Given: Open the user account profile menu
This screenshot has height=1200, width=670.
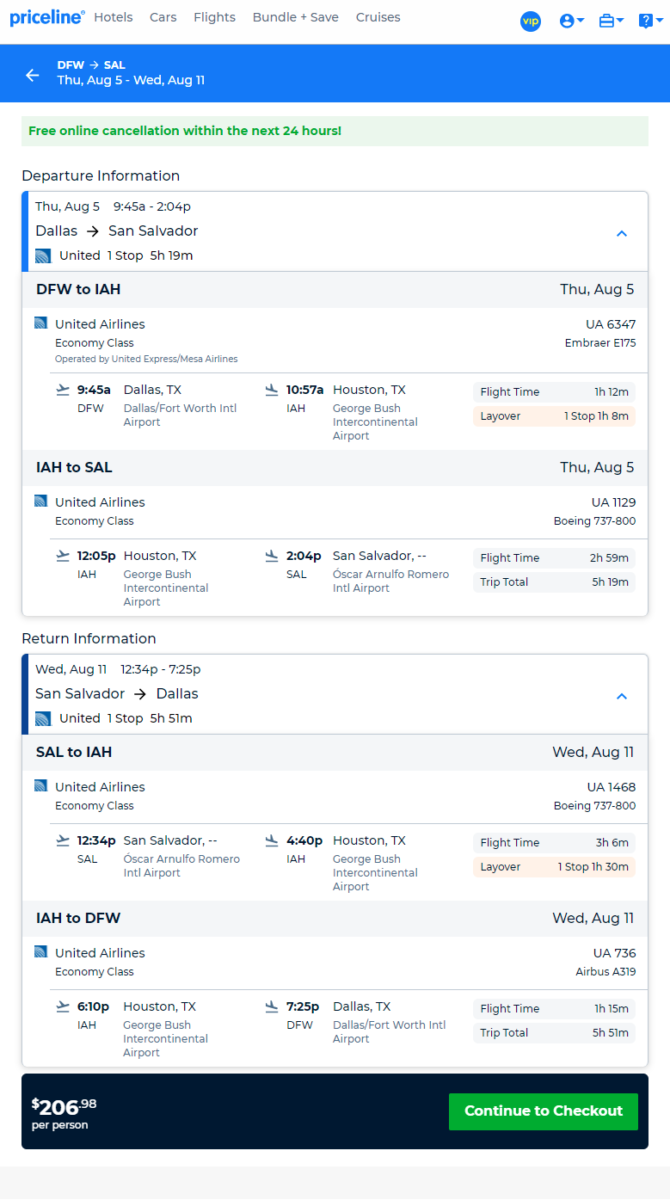Looking at the screenshot, I should pyautogui.click(x=572, y=21).
